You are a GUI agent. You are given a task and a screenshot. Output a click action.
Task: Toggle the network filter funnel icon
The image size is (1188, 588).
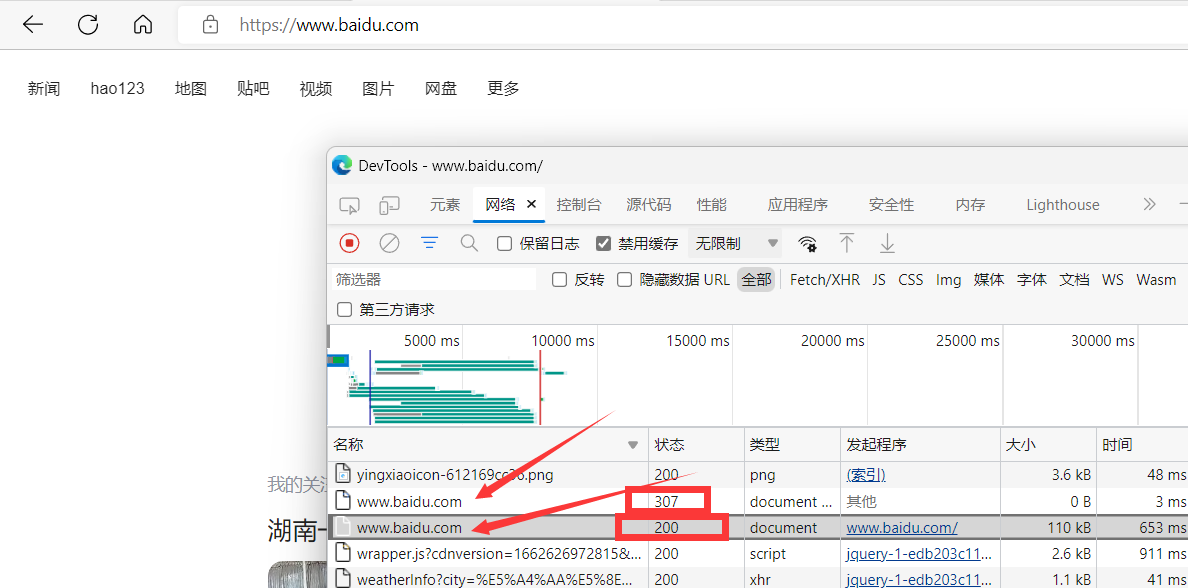(430, 243)
